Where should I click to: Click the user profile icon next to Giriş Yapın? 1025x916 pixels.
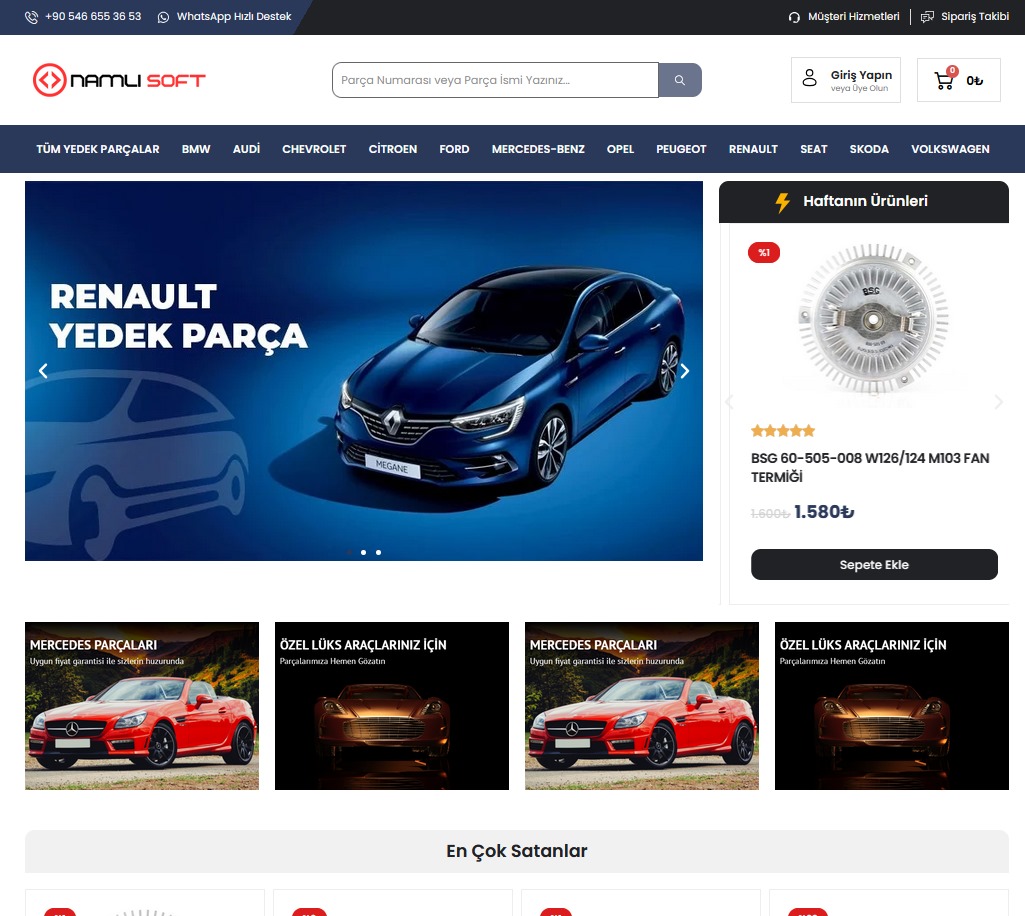pyautogui.click(x=809, y=78)
